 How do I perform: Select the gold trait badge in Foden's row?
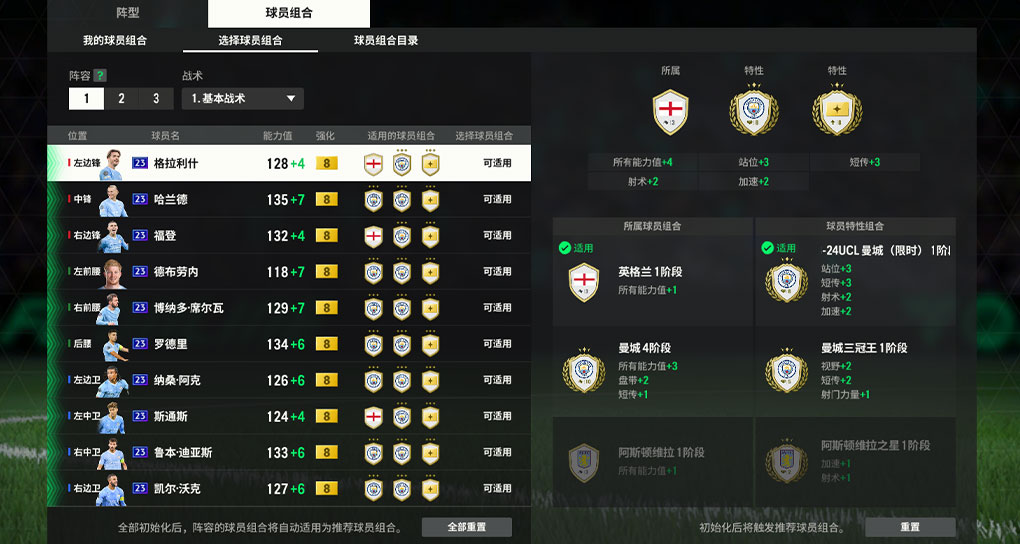click(430, 236)
